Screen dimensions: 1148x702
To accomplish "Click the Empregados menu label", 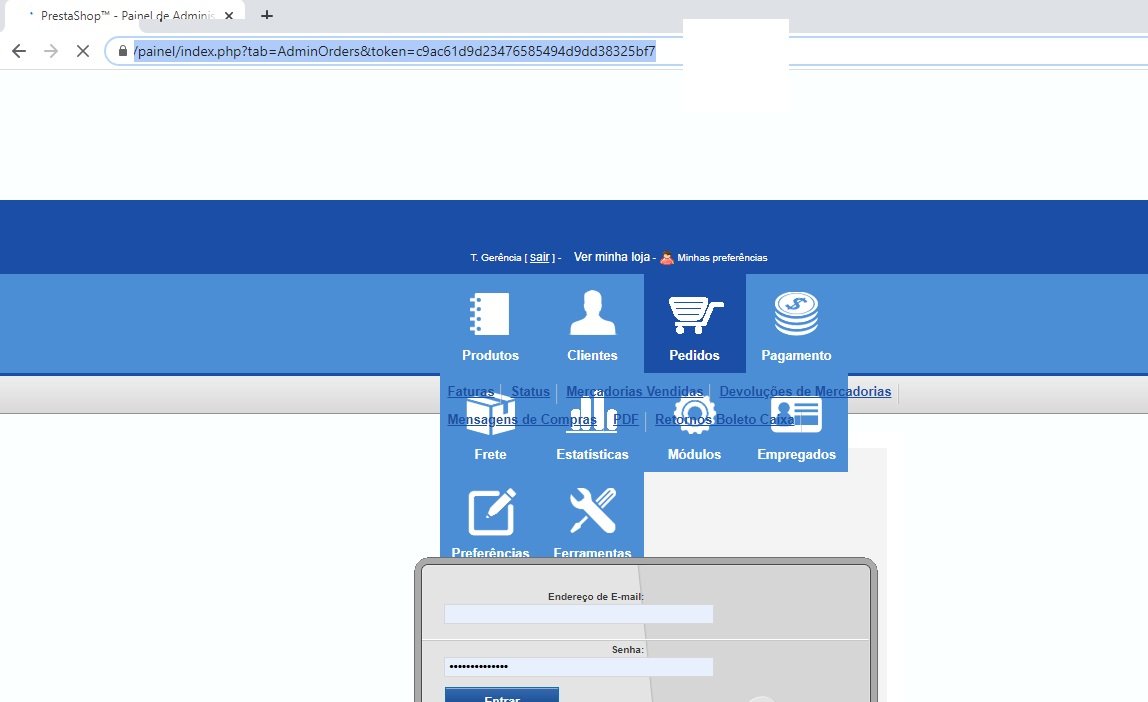I will coord(797,455).
